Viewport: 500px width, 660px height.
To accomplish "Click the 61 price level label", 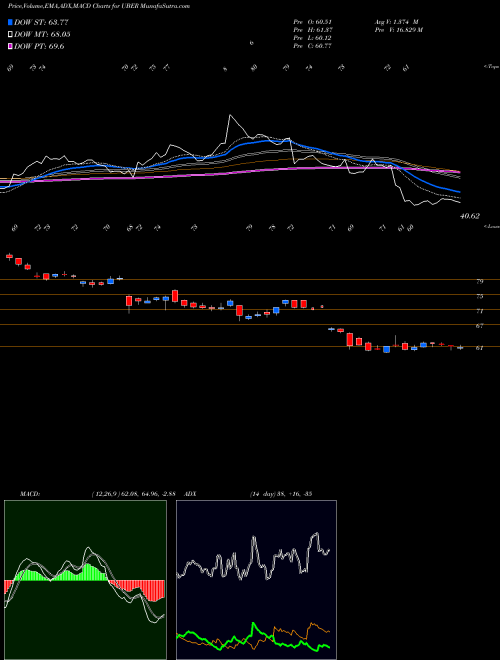I will coord(480,349).
